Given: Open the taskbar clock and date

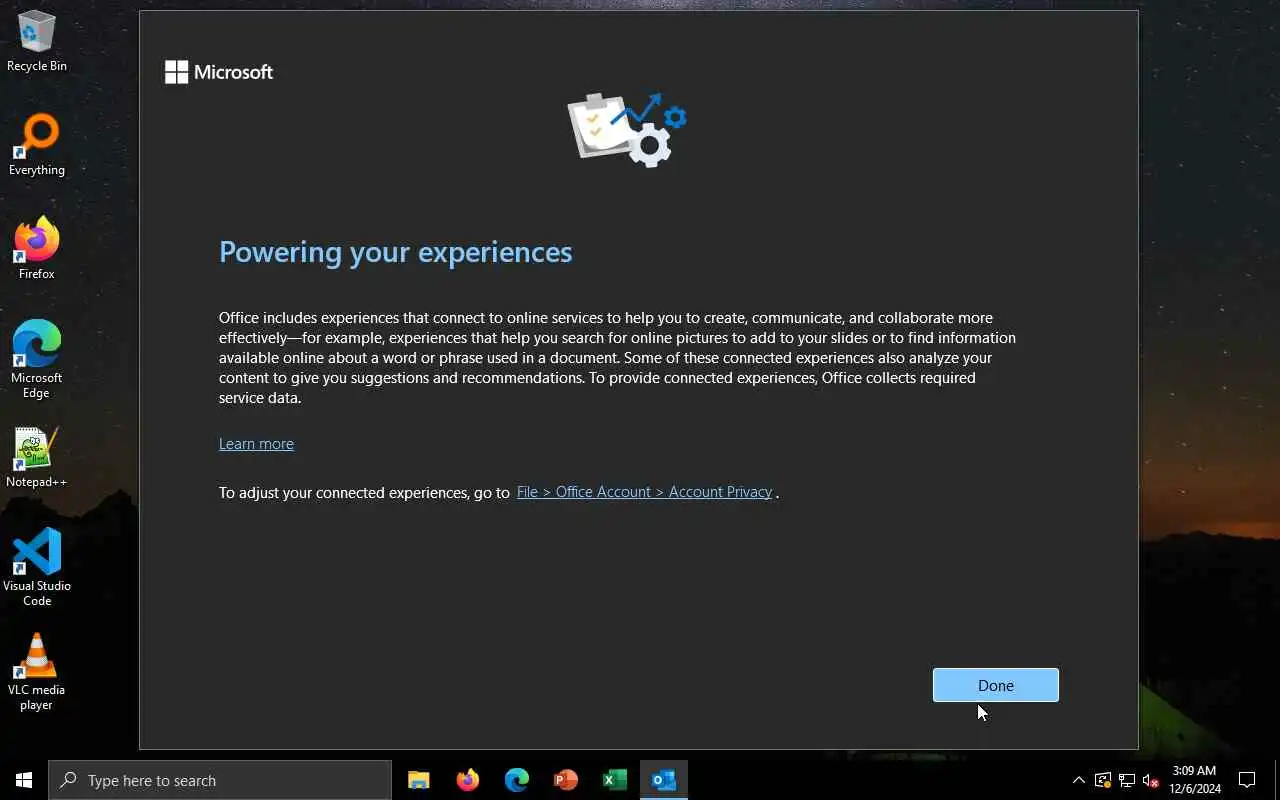Looking at the screenshot, I should click(1194, 780).
